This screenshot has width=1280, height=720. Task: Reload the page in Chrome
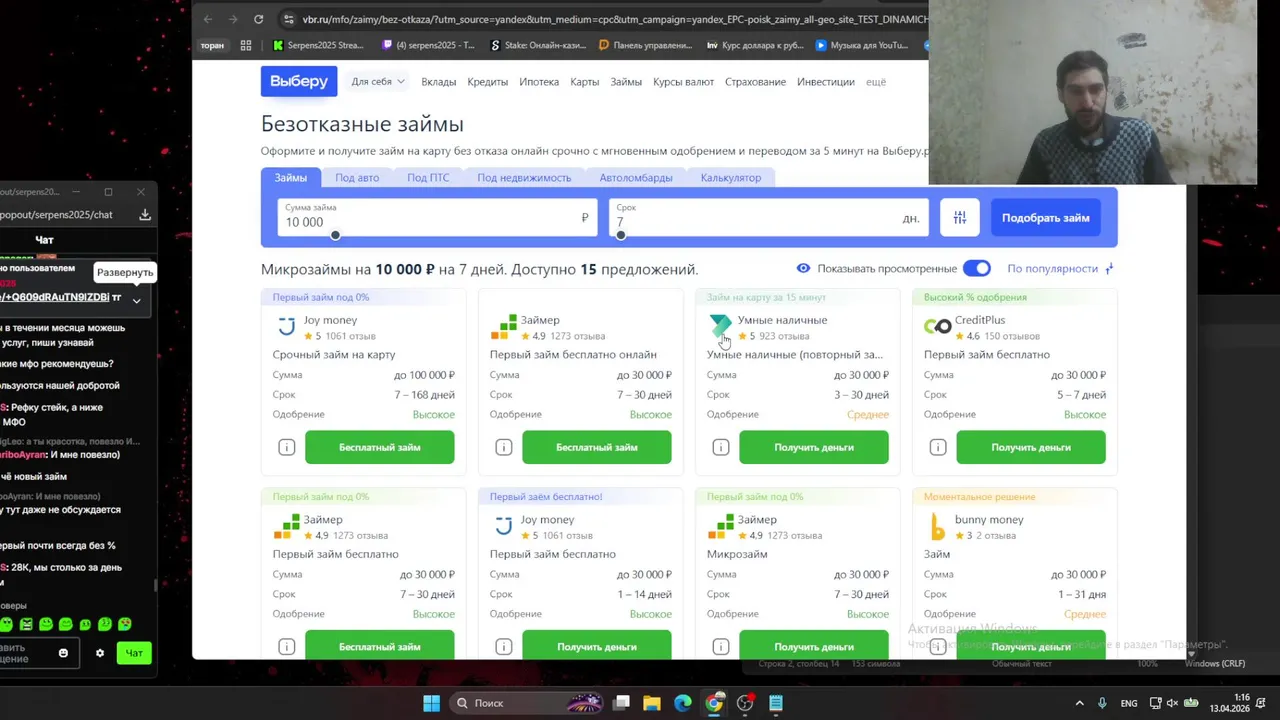click(x=258, y=19)
